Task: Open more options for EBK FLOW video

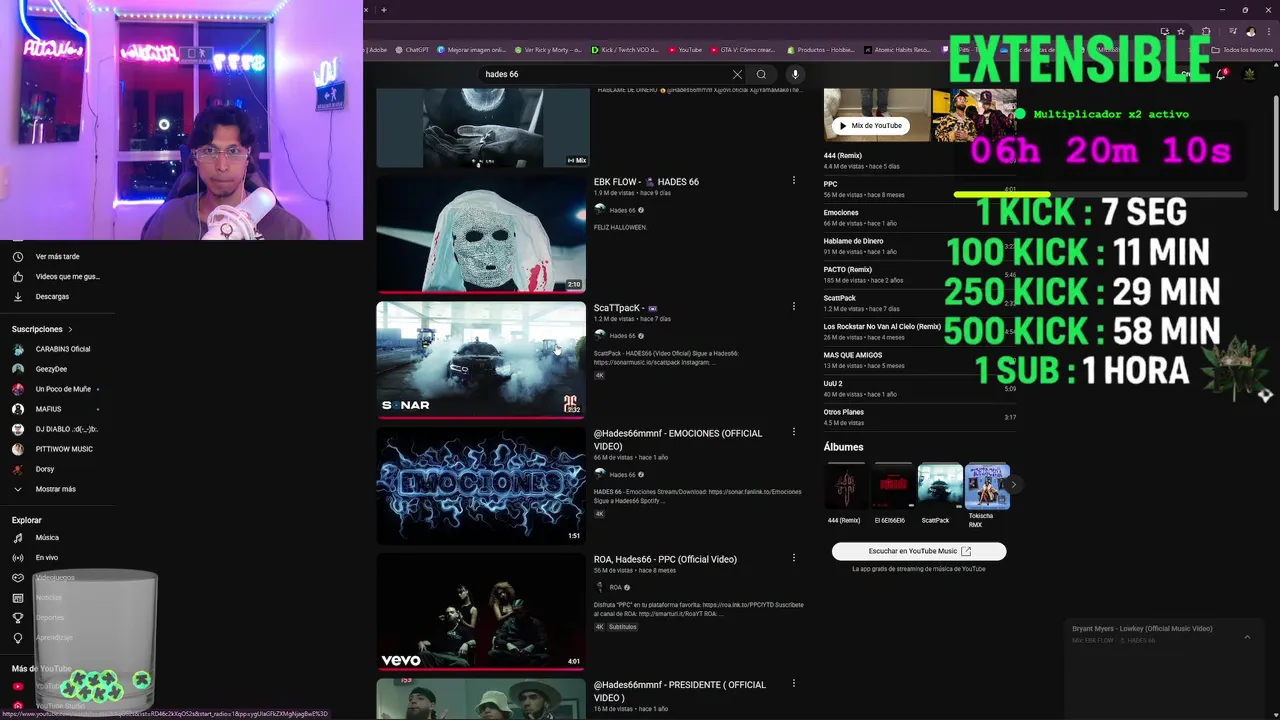Action: 794,181
